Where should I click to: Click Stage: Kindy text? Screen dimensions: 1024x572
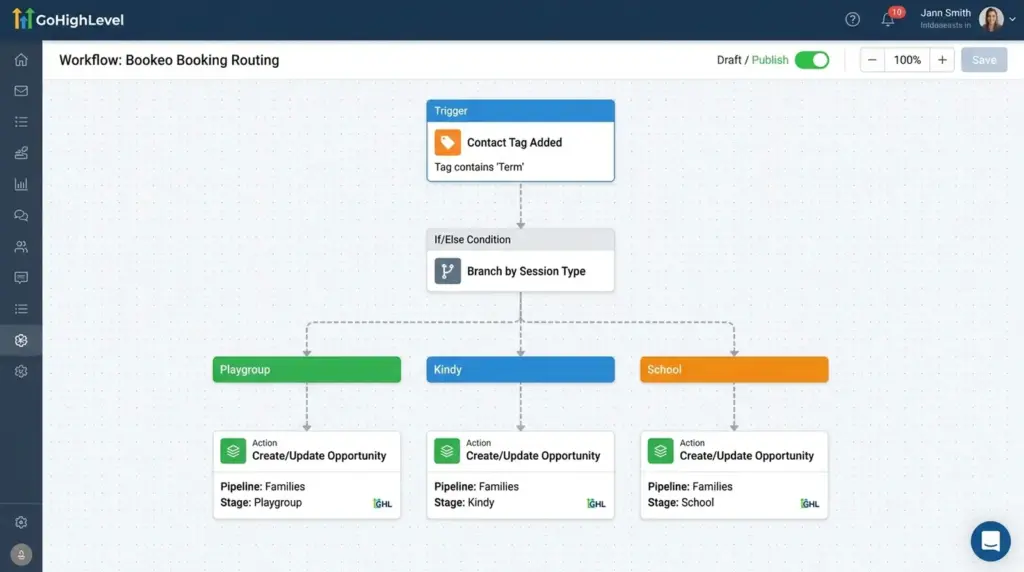click(464, 503)
